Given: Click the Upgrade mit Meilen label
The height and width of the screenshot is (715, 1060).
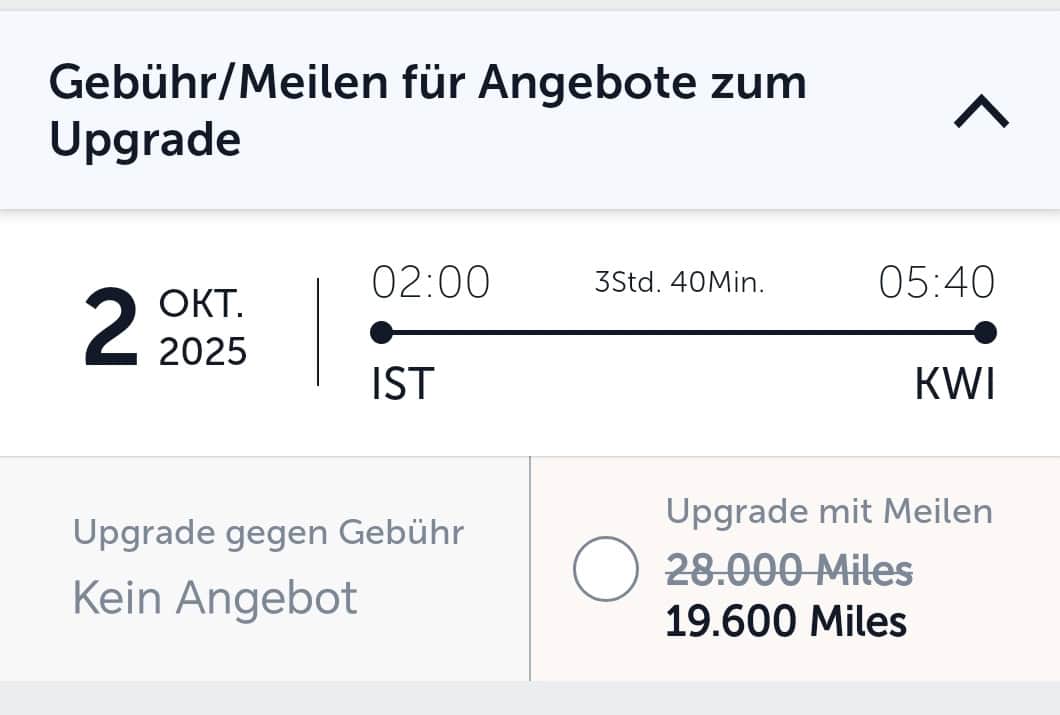Looking at the screenshot, I should click(829, 511).
